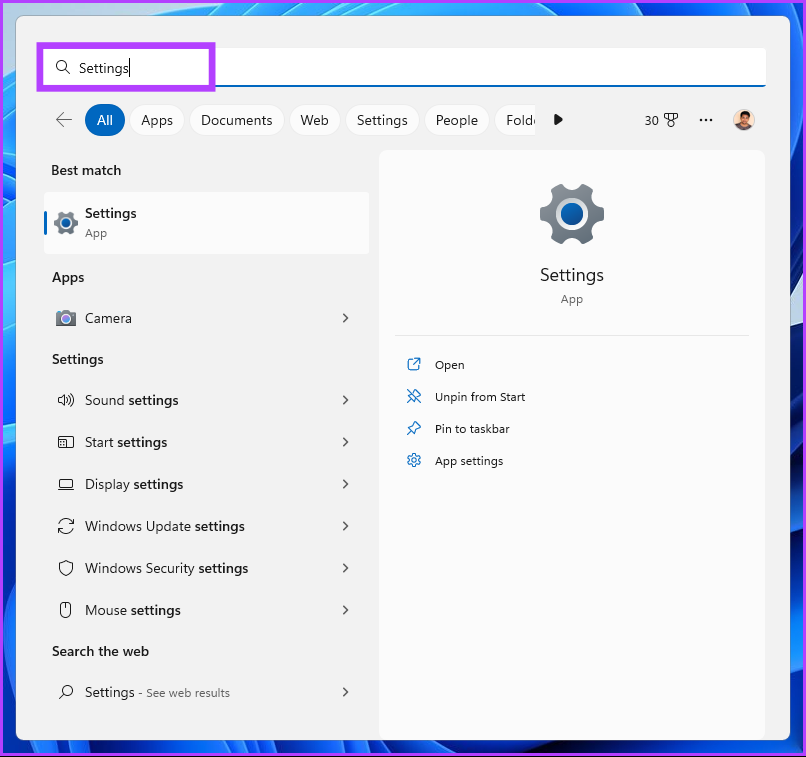Click the back arrow icon

tap(64, 120)
